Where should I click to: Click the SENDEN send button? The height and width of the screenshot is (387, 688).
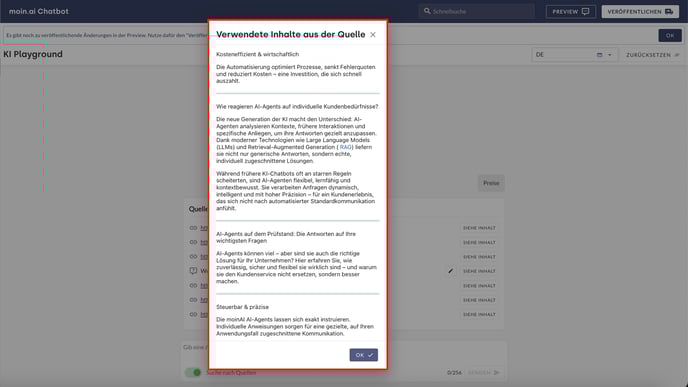tap(484, 373)
